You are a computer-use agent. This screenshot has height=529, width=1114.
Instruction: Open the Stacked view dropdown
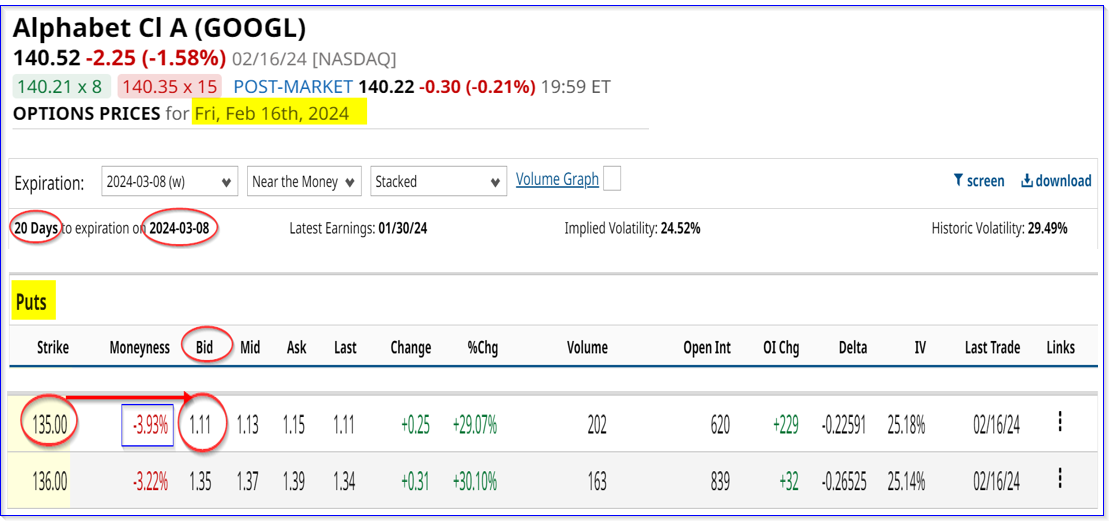(438, 181)
